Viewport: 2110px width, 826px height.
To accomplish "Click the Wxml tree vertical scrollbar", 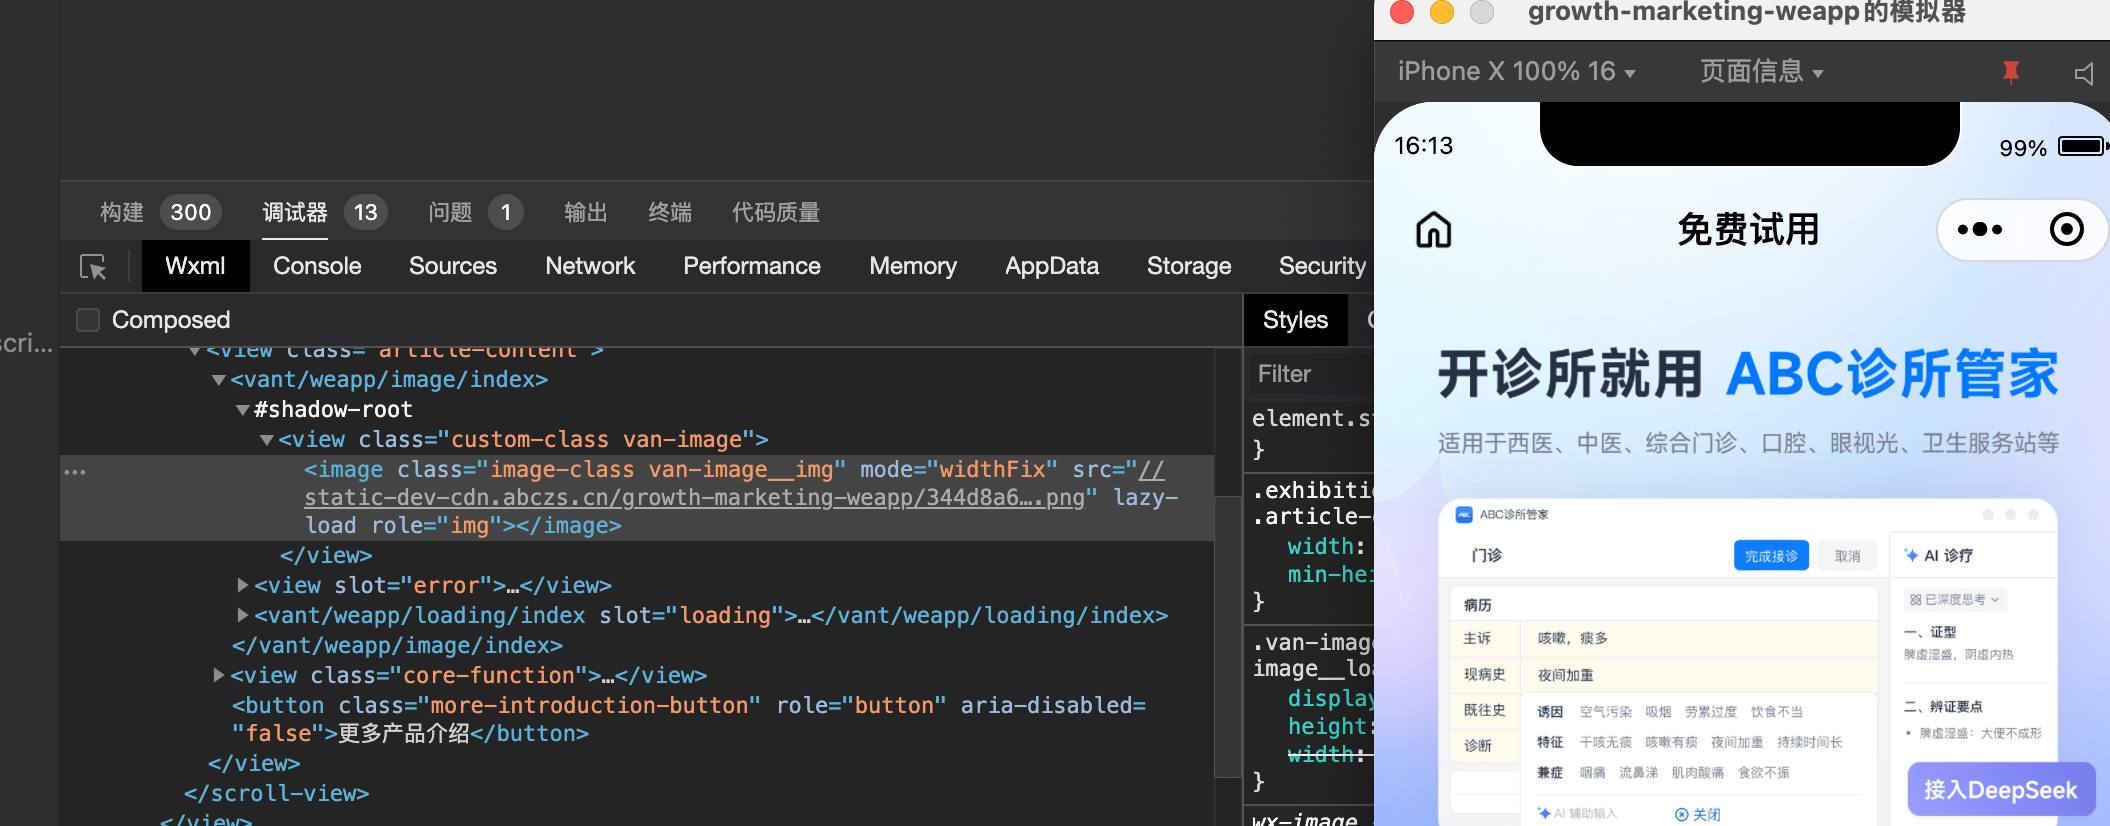I will click(1228, 635).
